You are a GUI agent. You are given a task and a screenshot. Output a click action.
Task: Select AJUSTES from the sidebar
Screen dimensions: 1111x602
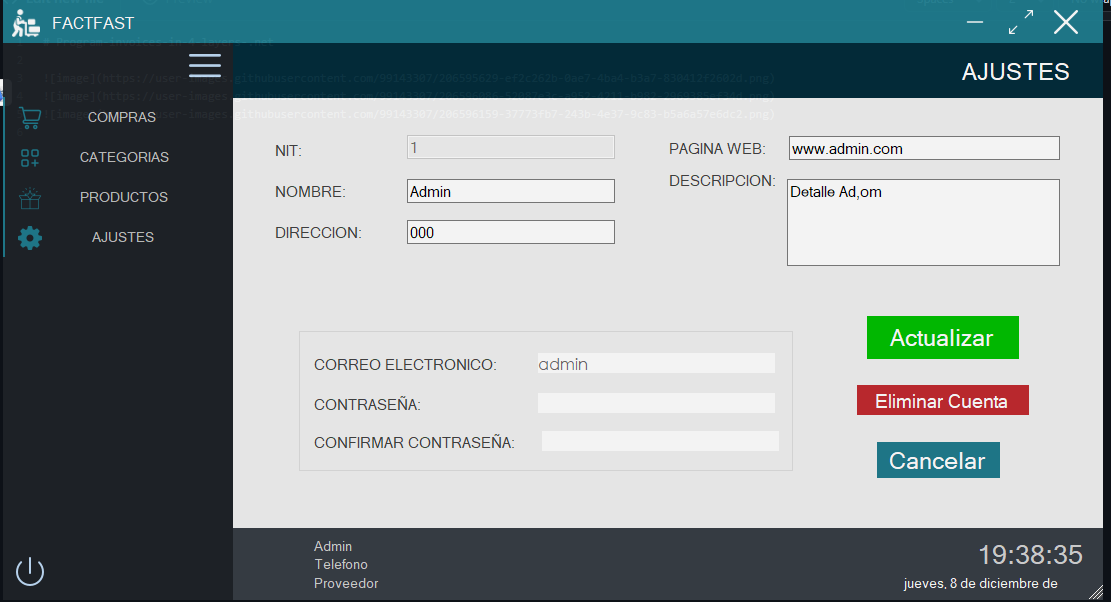[x=122, y=237]
